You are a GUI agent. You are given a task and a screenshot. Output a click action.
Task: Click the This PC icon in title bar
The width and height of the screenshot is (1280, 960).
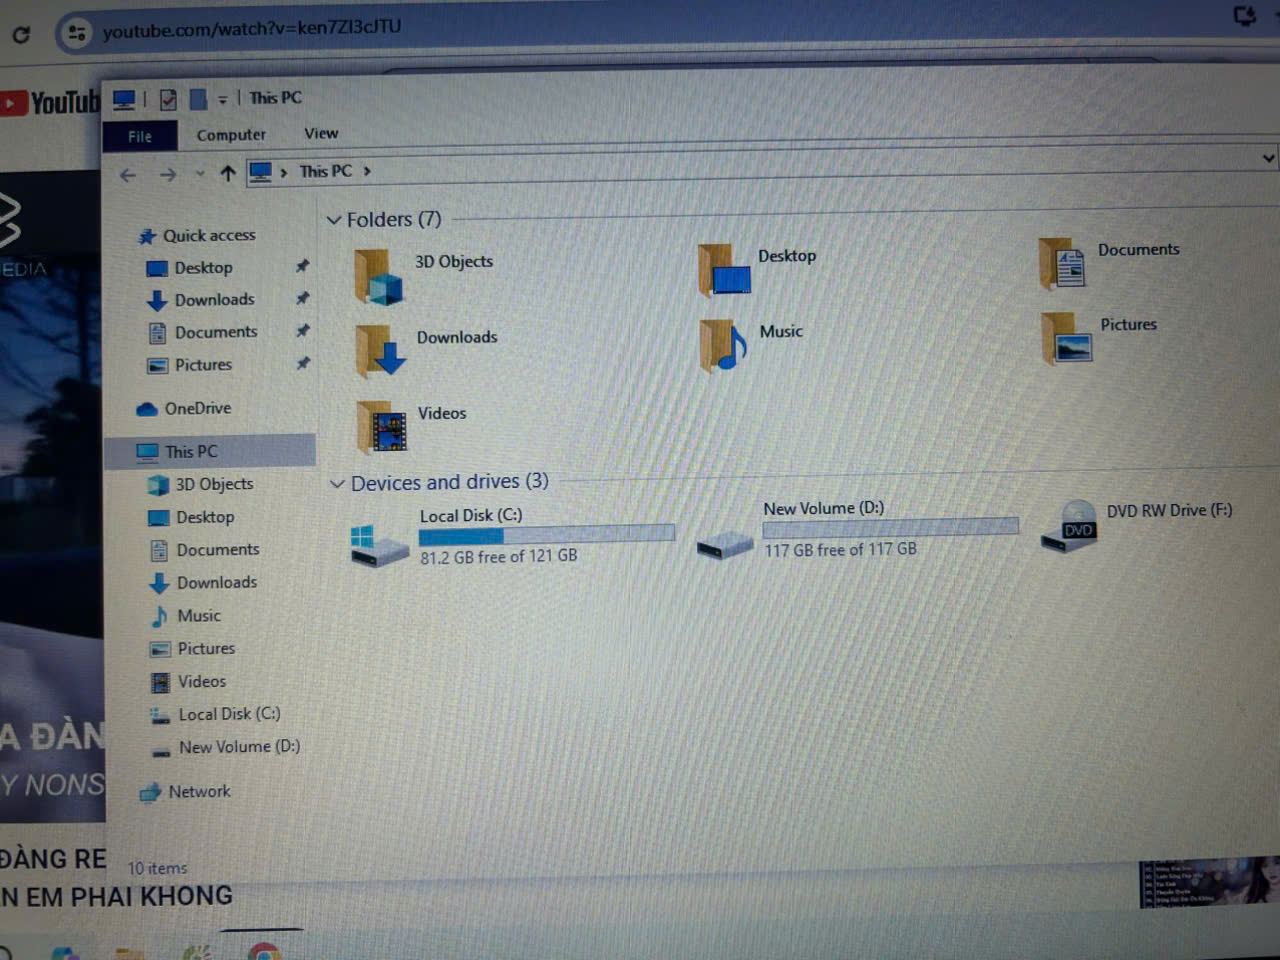coord(124,100)
